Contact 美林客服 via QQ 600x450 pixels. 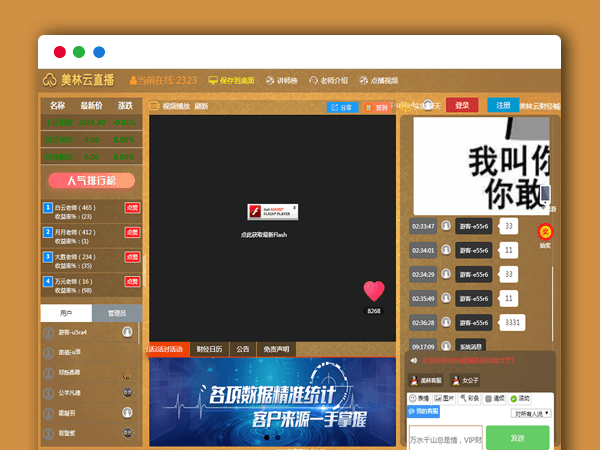[x=426, y=380]
